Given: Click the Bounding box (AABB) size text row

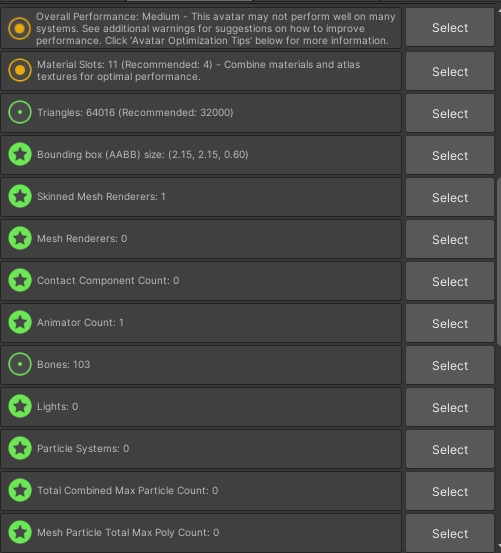Looking at the screenshot, I should point(201,155).
